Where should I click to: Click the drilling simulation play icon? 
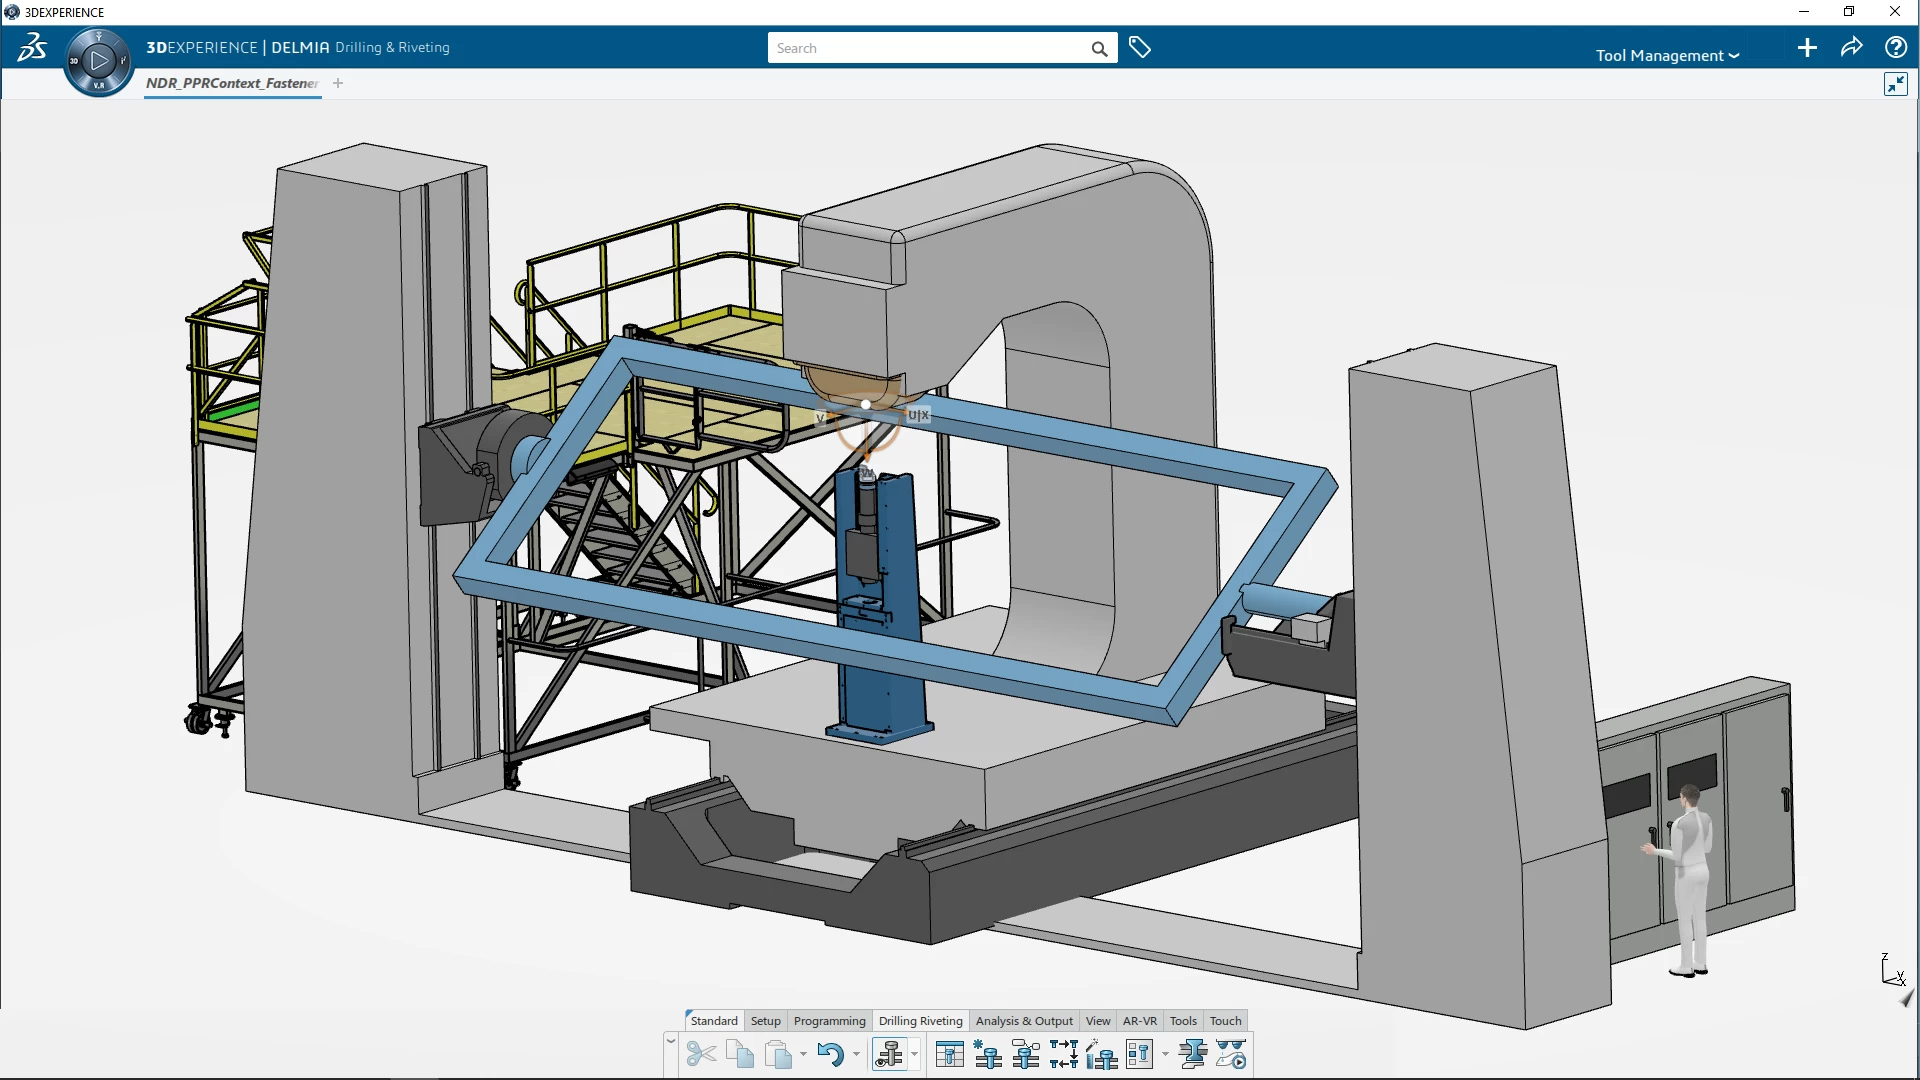tap(1231, 1054)
